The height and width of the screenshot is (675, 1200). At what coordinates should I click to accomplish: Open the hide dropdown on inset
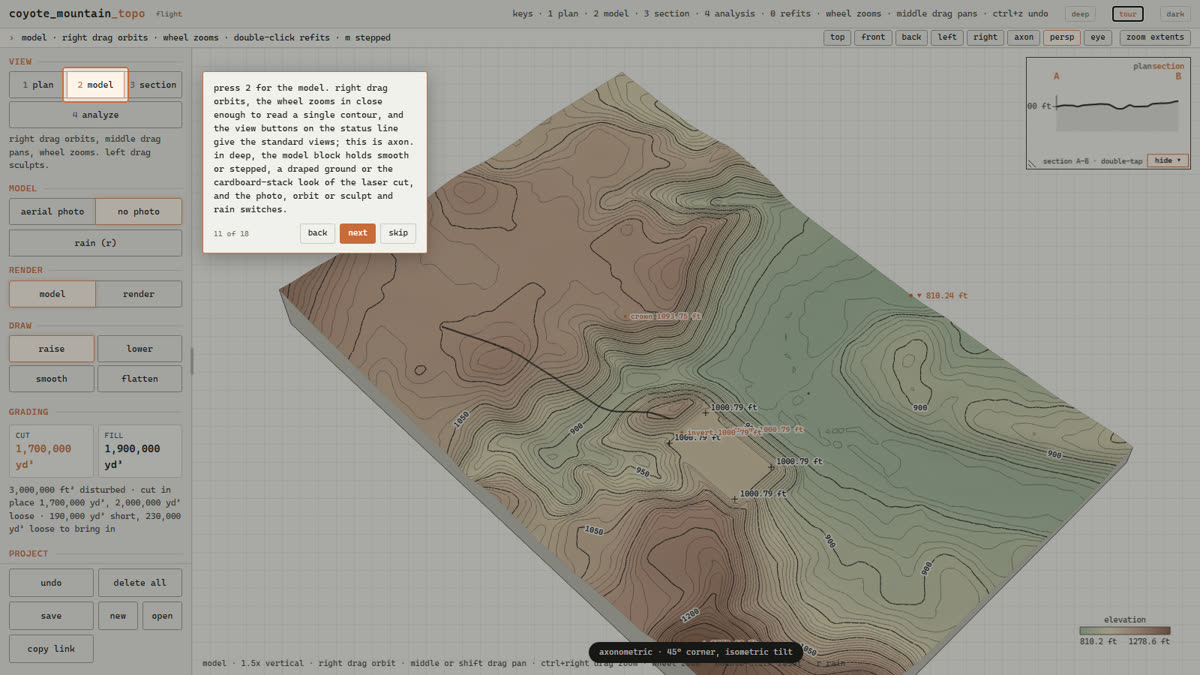1168,160
